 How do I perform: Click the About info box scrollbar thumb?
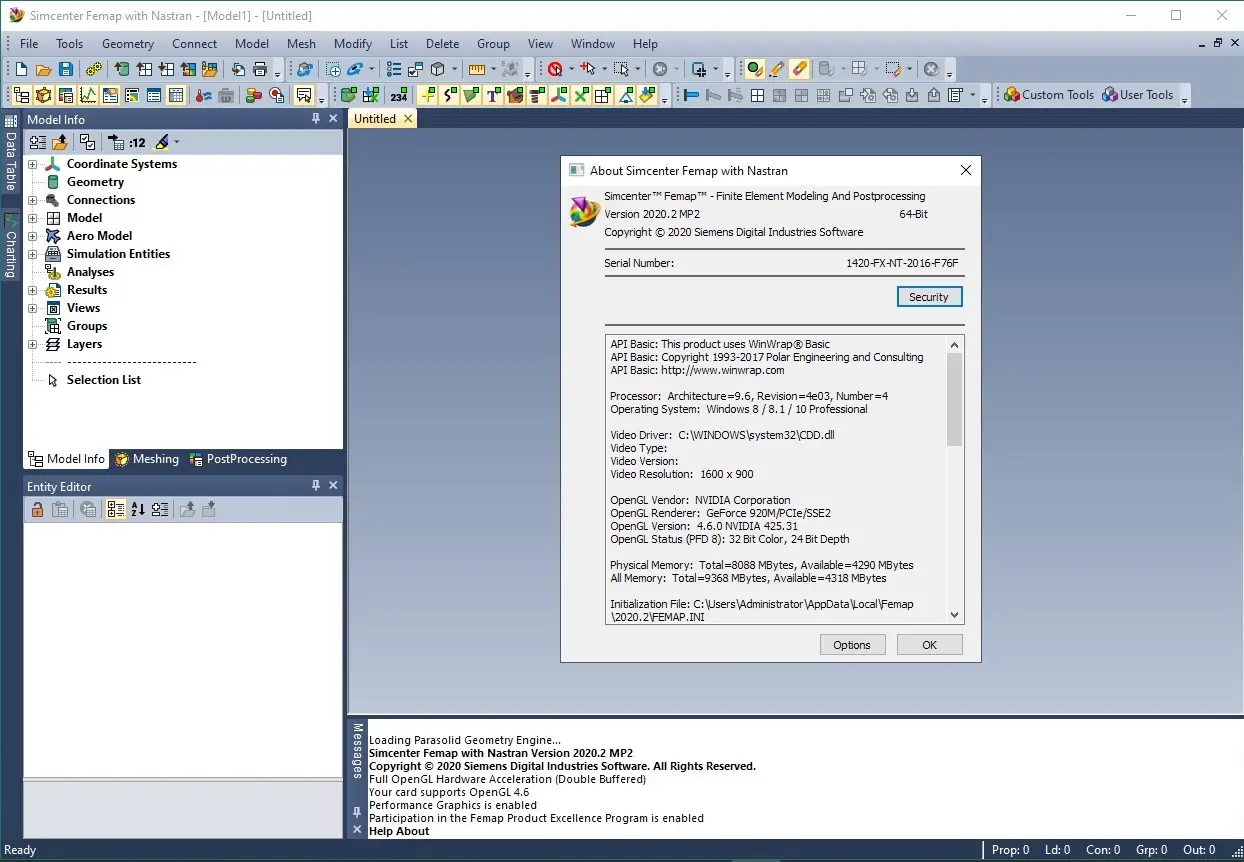coord(954,400)
